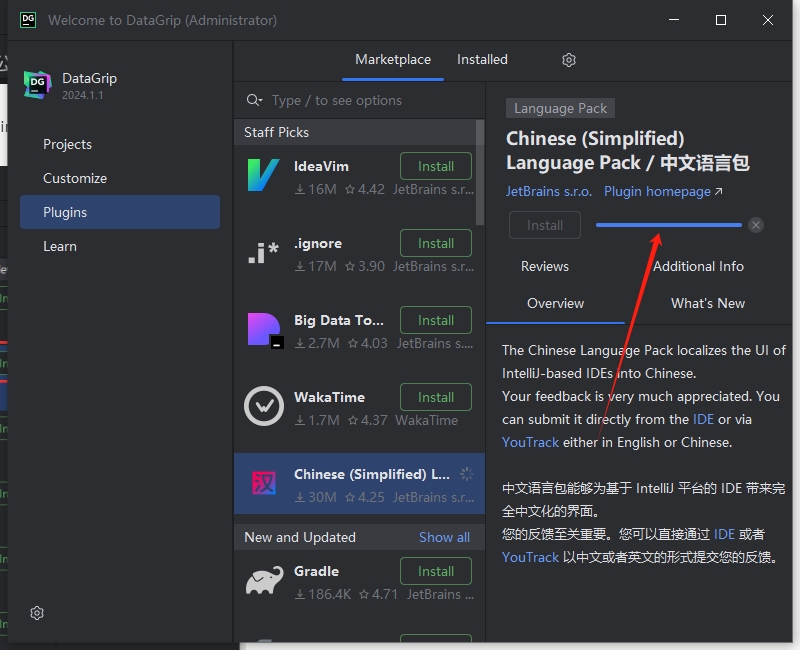The height and width of the screenshot is (650, 800).
Task: Install the WakaTime plugin
Action: (436, 397)
